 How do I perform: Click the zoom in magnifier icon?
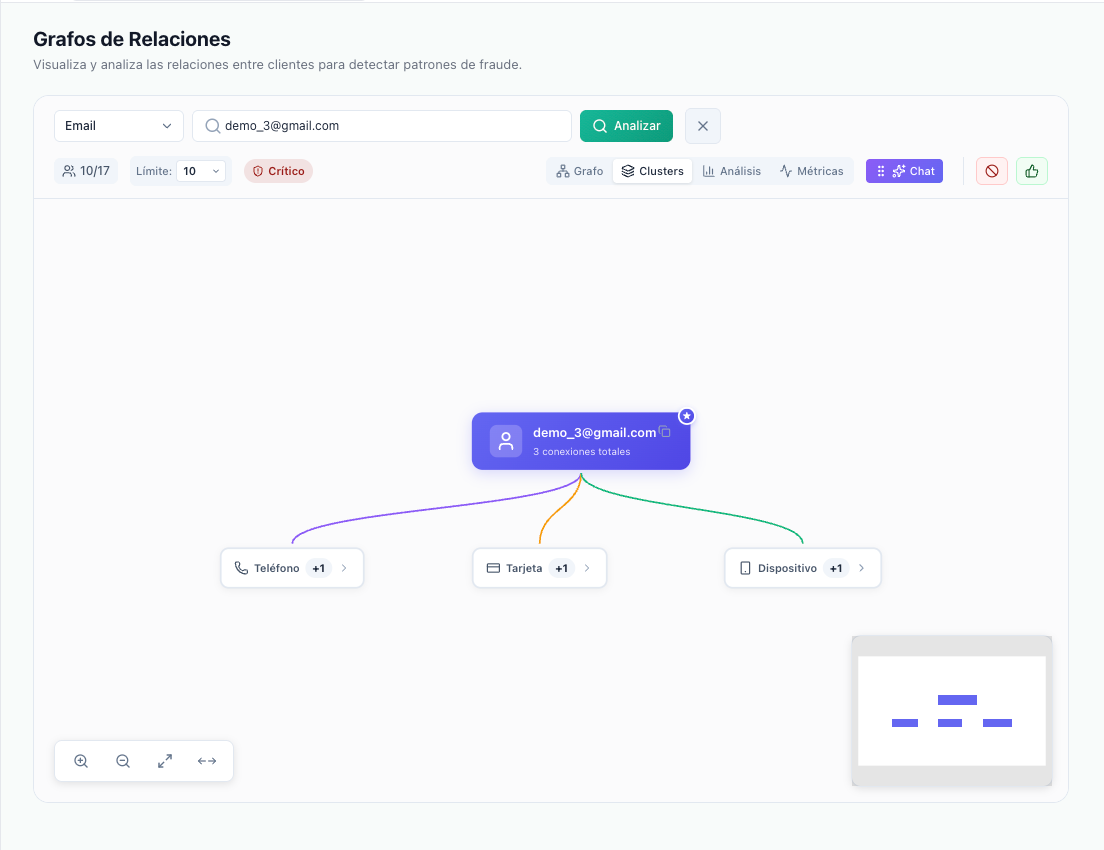click(x=81, y=761)
